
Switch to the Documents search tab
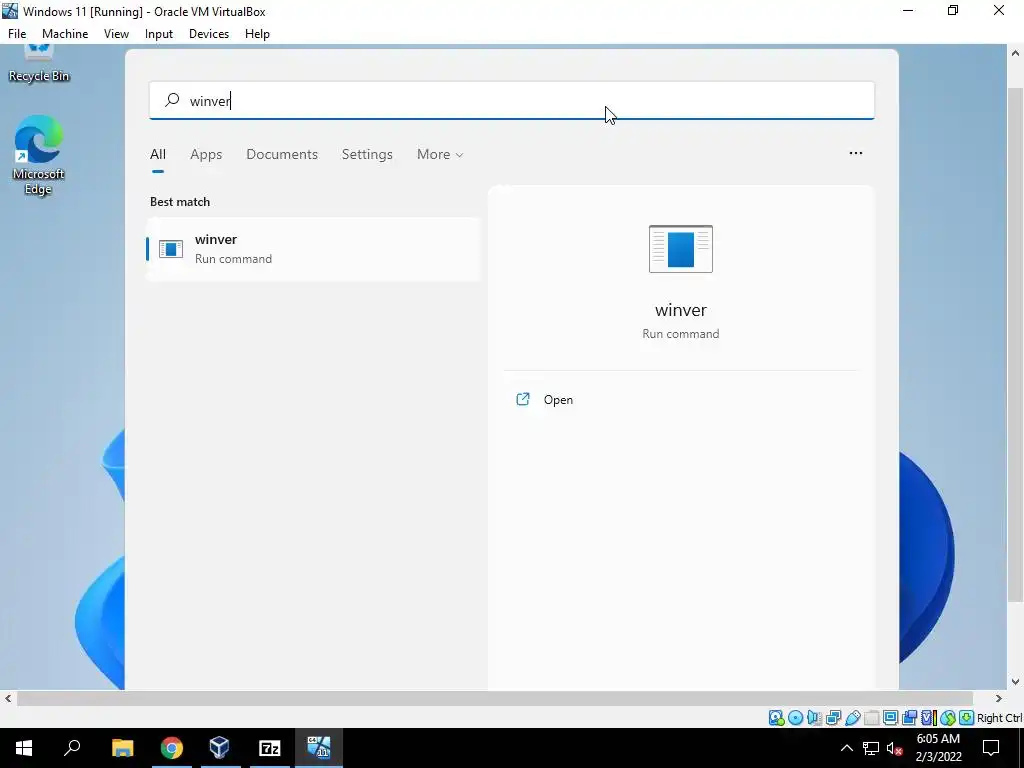point(282,154)
